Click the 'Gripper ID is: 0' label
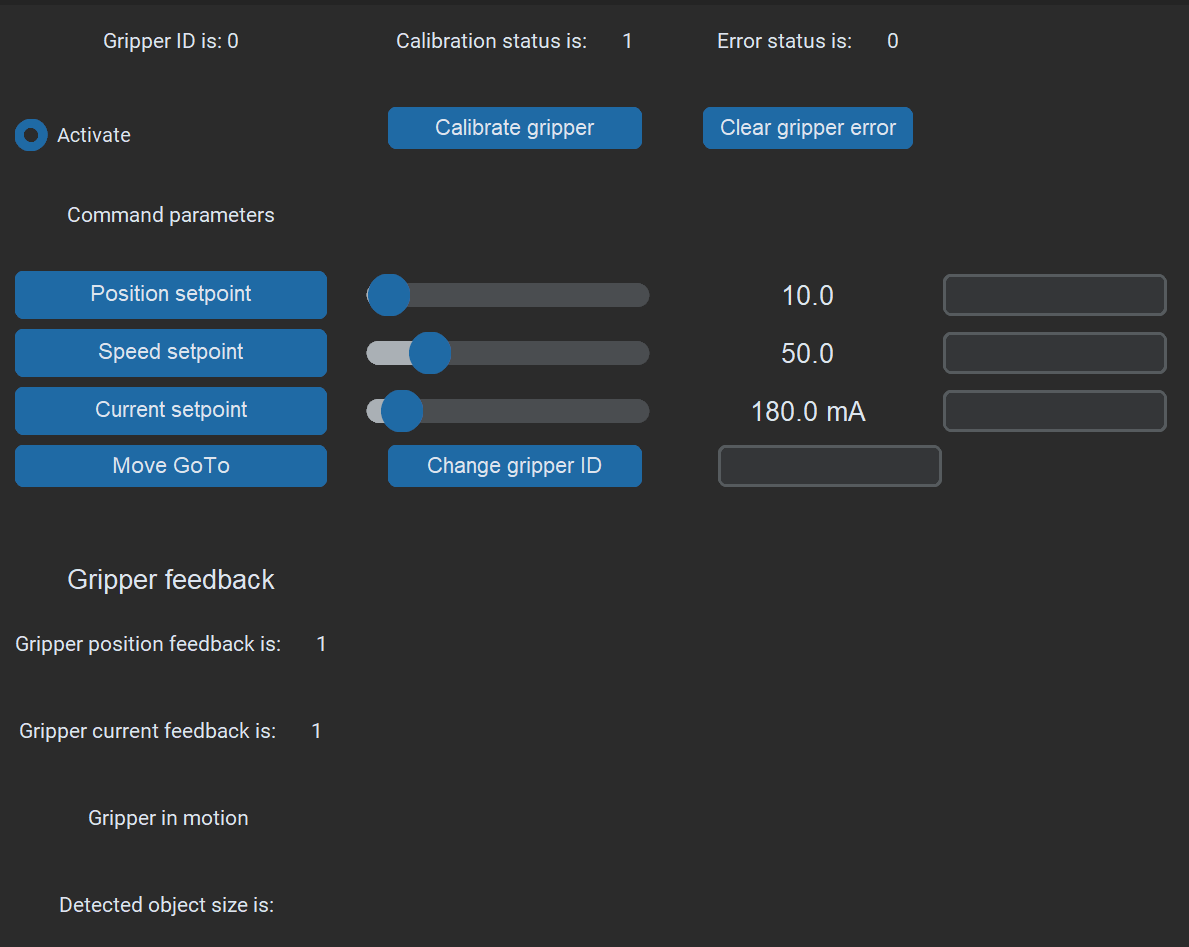 171,41
